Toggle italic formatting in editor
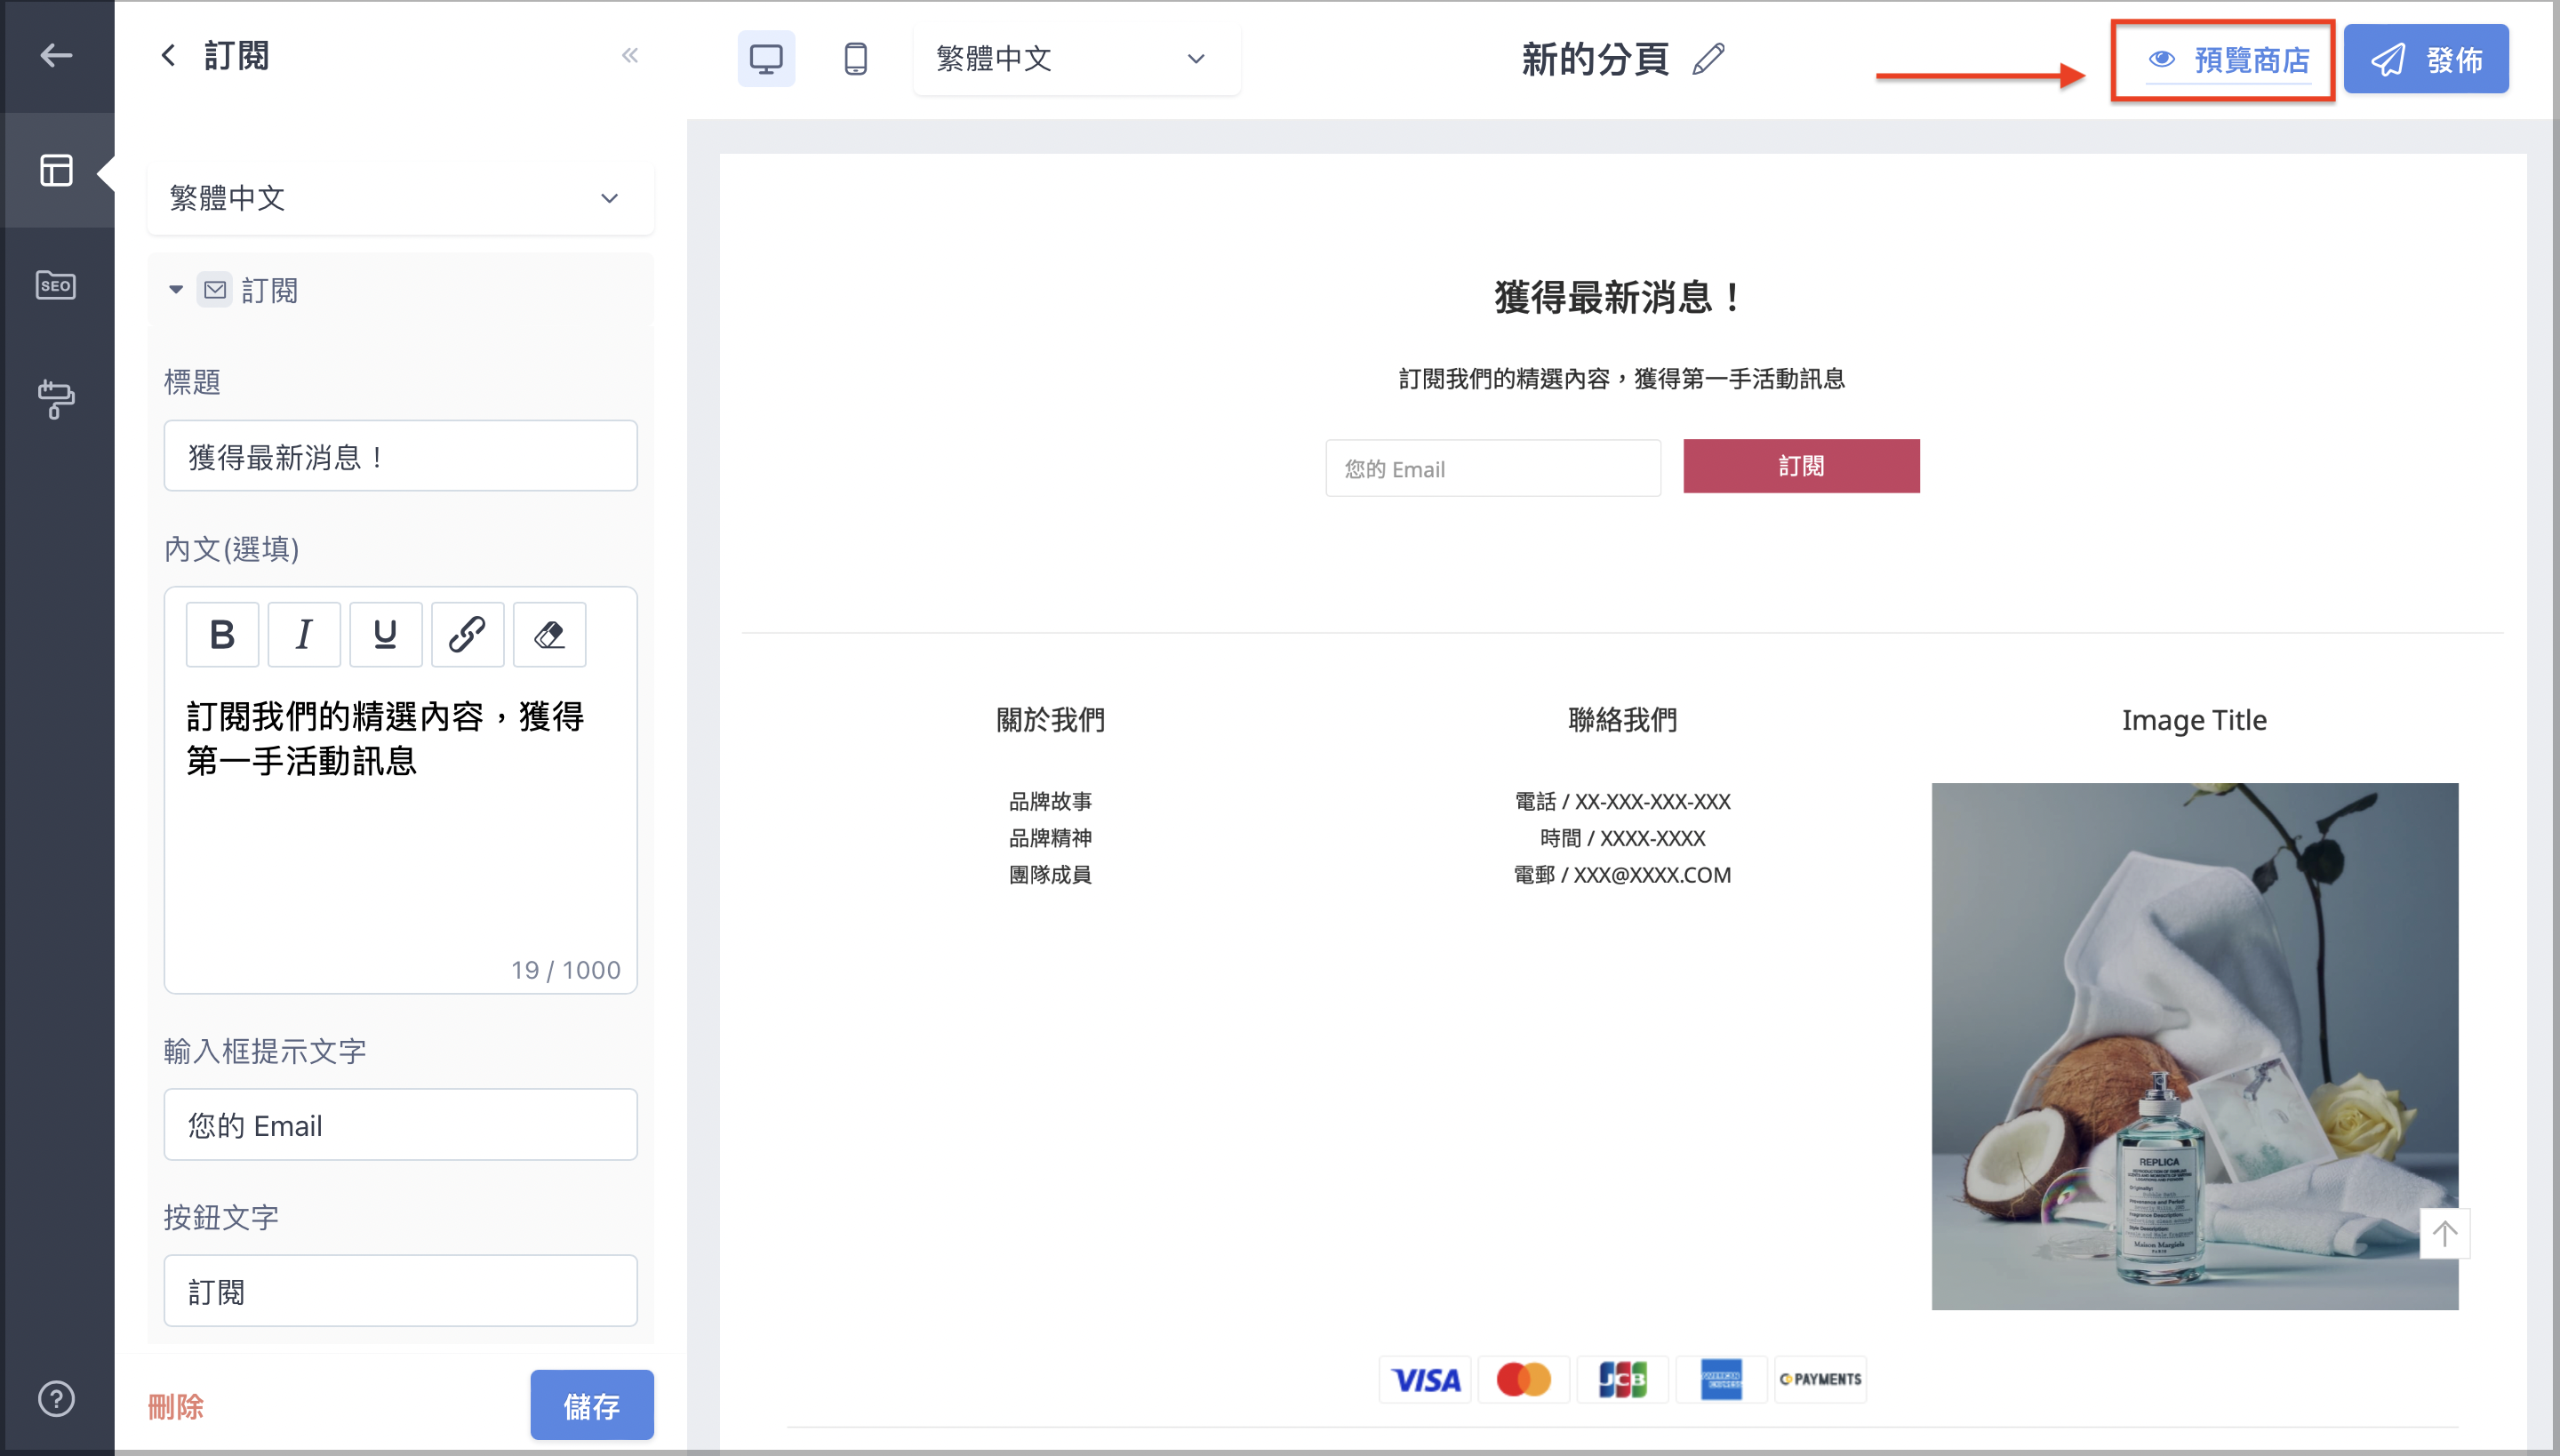This screenshot has width=2560, height=1456. click(x=304, y=634)
